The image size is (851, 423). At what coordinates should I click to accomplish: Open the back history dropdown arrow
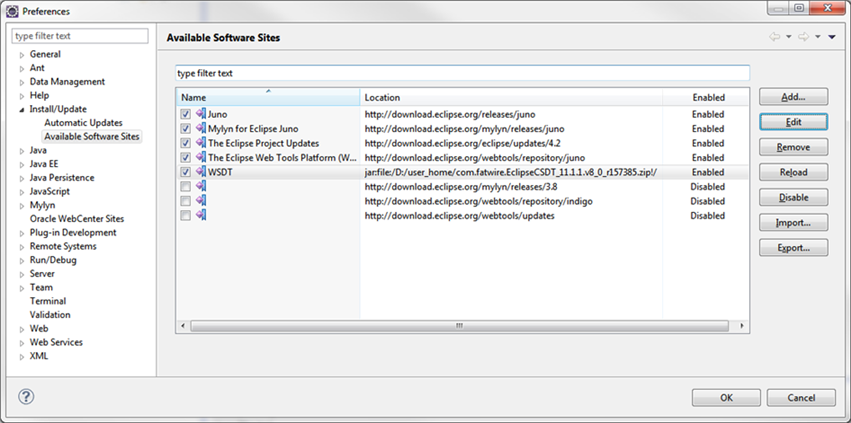(x=789, y=37)
